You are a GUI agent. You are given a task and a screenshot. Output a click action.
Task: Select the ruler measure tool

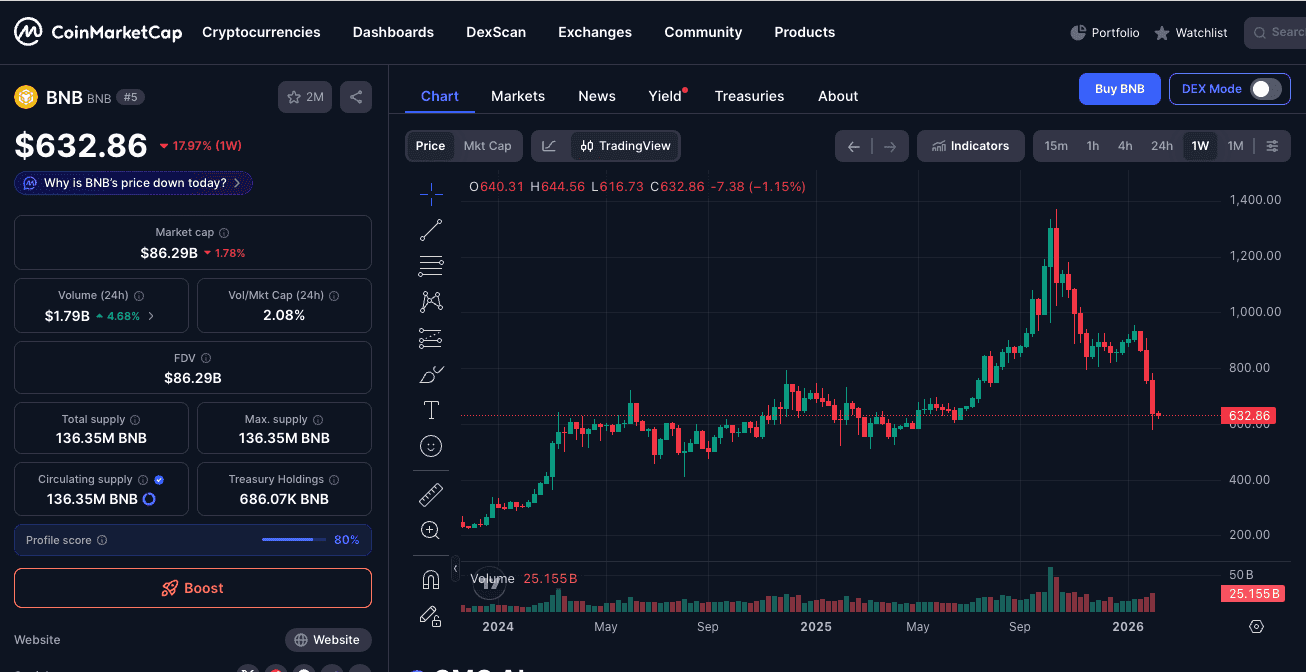click(x=431, y=494)
